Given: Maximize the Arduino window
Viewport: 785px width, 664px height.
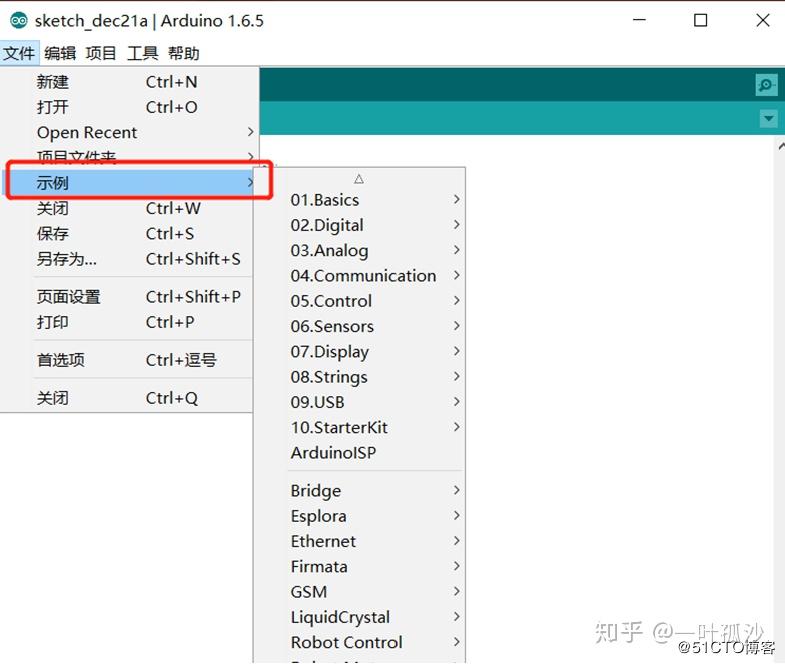Looking at the screenshot, I should tap(700, 20).
